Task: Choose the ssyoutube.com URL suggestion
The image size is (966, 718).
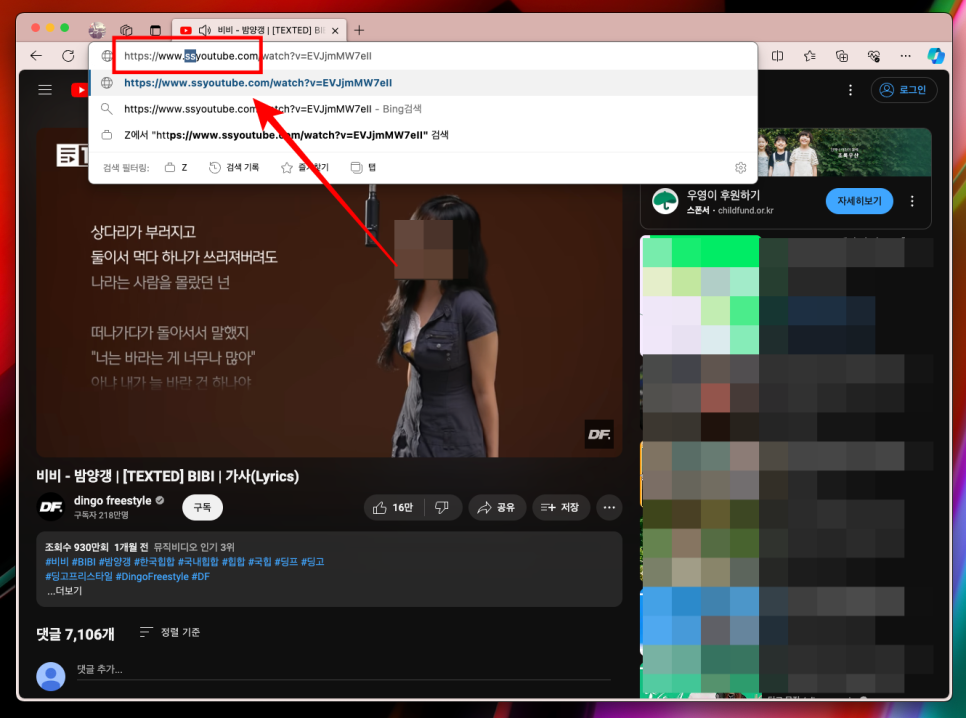Action: pos(423,83)
